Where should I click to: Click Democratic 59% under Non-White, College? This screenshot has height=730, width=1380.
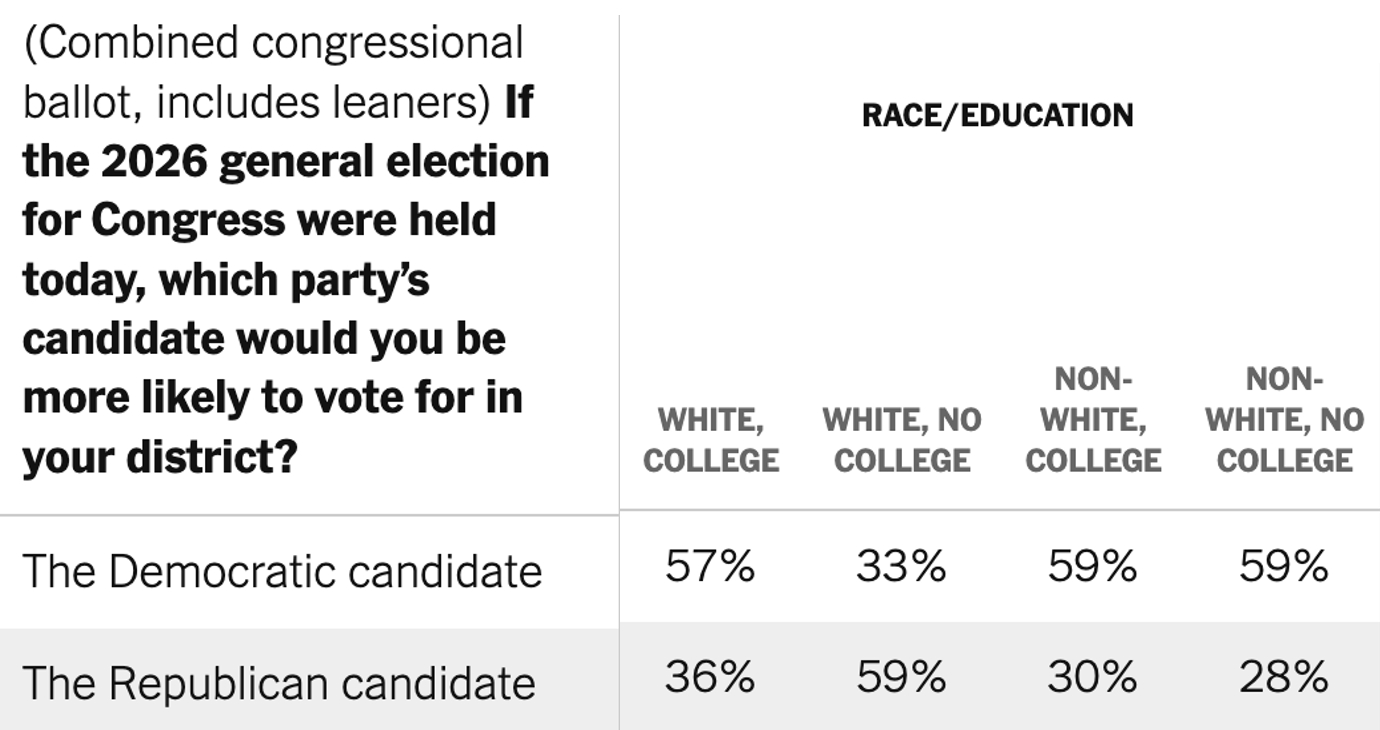[1093, 568]
